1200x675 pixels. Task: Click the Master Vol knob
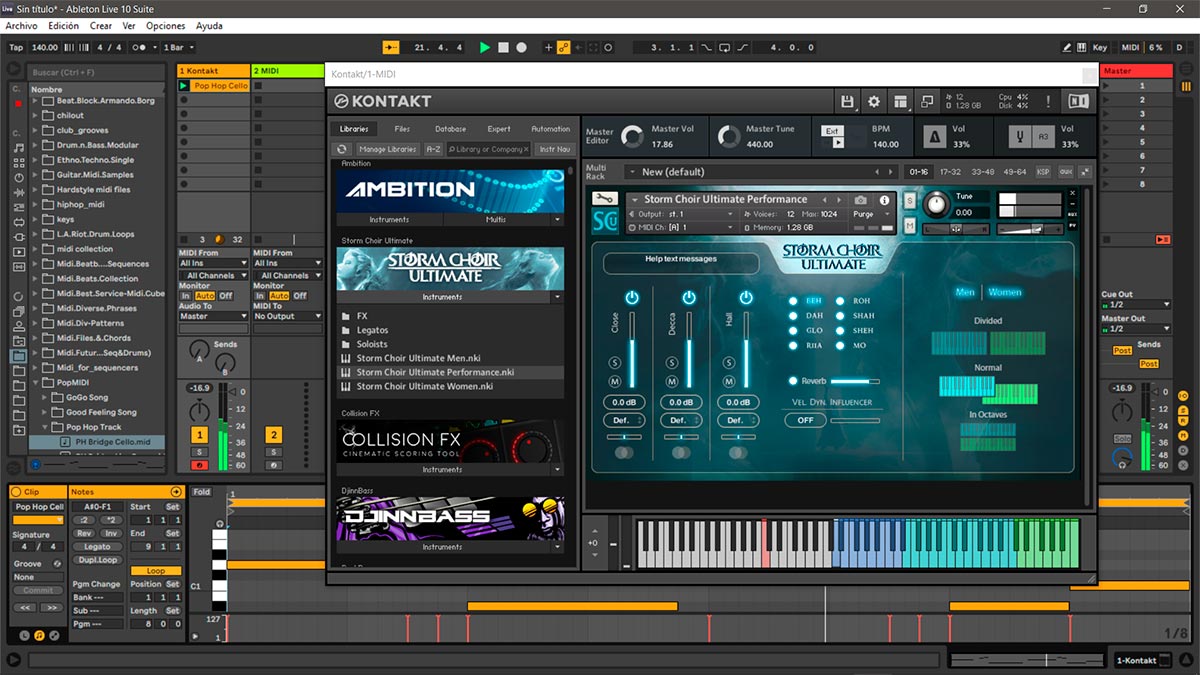632,136
